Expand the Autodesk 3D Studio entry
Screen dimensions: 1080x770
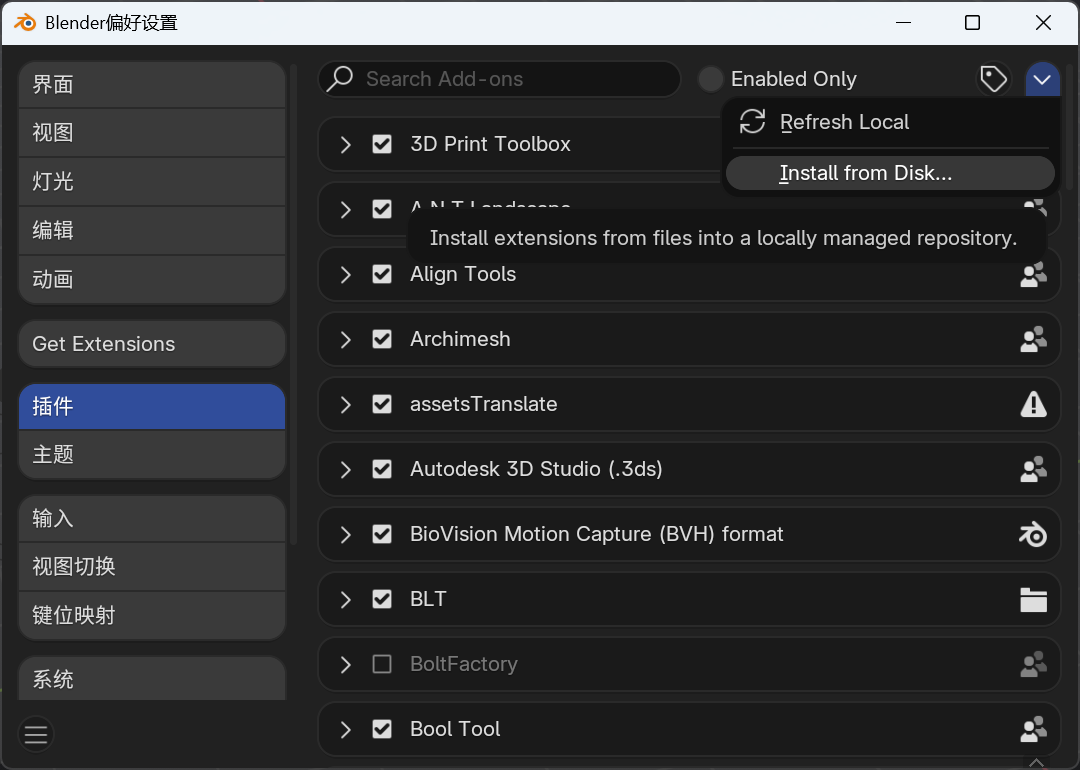pyautogui.click(x=346, y=470)
